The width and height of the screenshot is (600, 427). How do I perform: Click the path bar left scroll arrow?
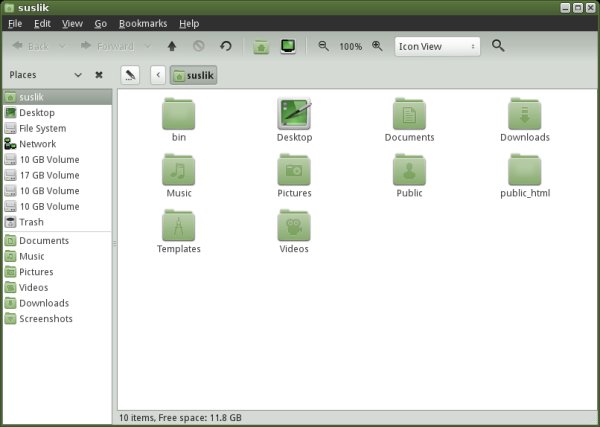pos(158,75)
